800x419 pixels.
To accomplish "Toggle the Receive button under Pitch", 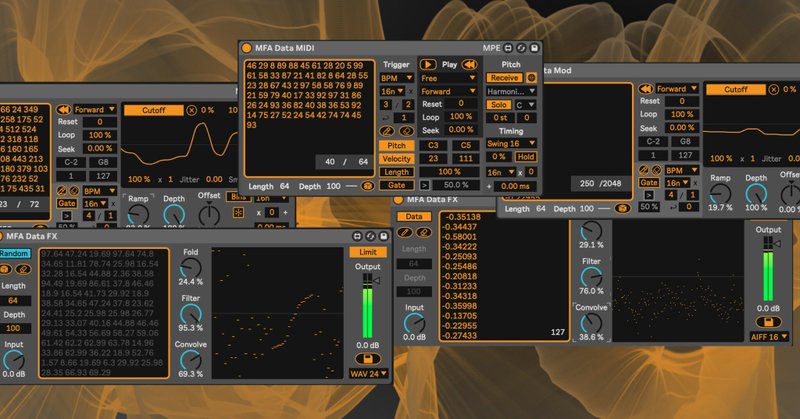I will click(x=504, y=78).
